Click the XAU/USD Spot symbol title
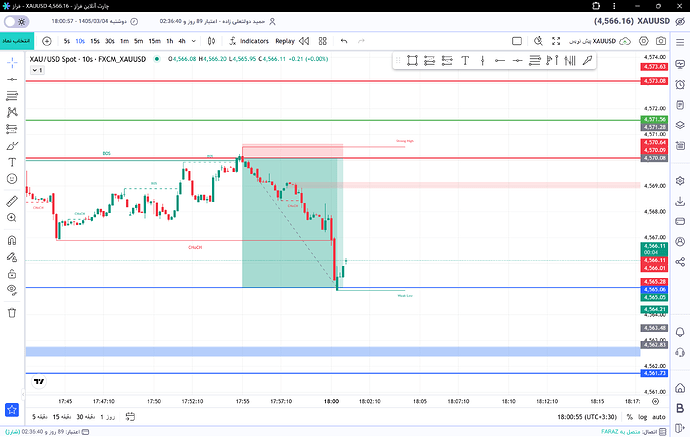690x437 pixels. point(88,59)
